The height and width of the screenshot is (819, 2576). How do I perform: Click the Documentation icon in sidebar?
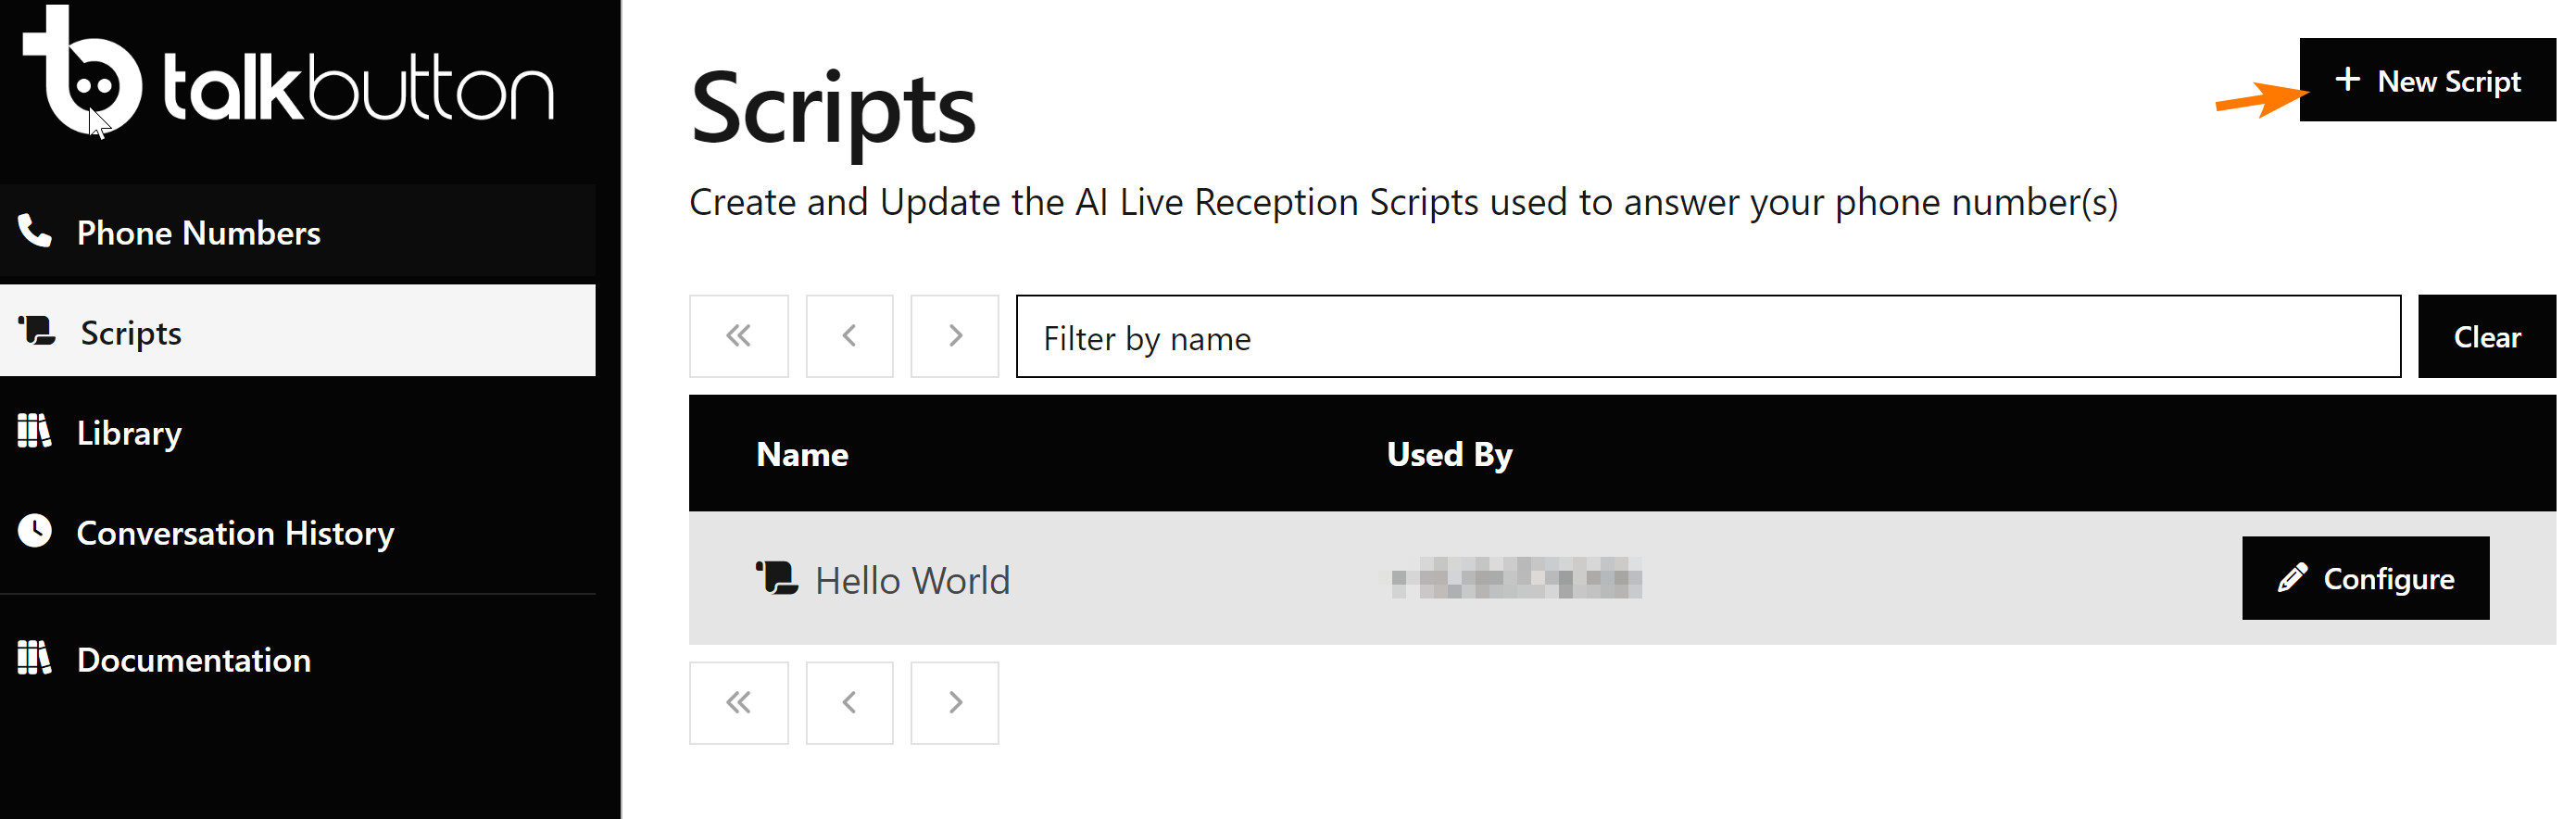tap(36, 659)
